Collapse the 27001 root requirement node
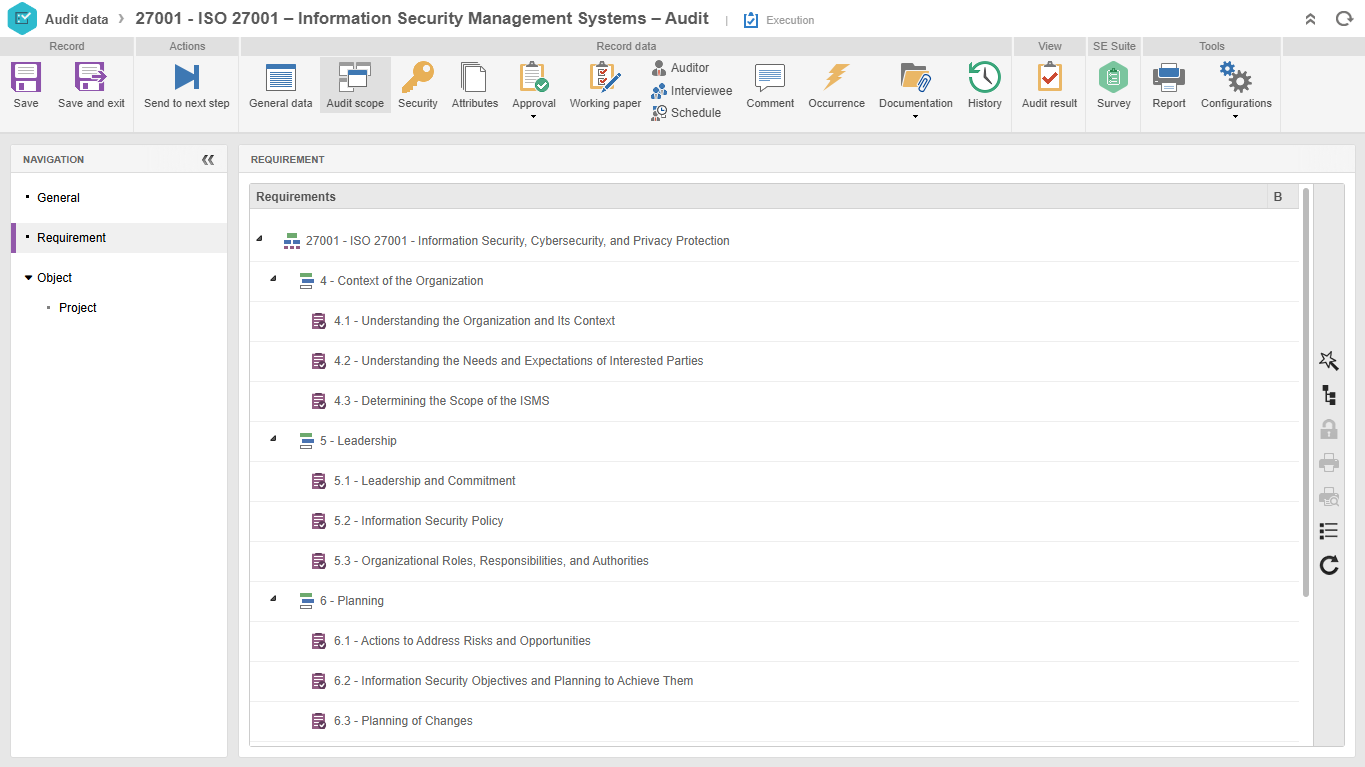 point(260,239)
